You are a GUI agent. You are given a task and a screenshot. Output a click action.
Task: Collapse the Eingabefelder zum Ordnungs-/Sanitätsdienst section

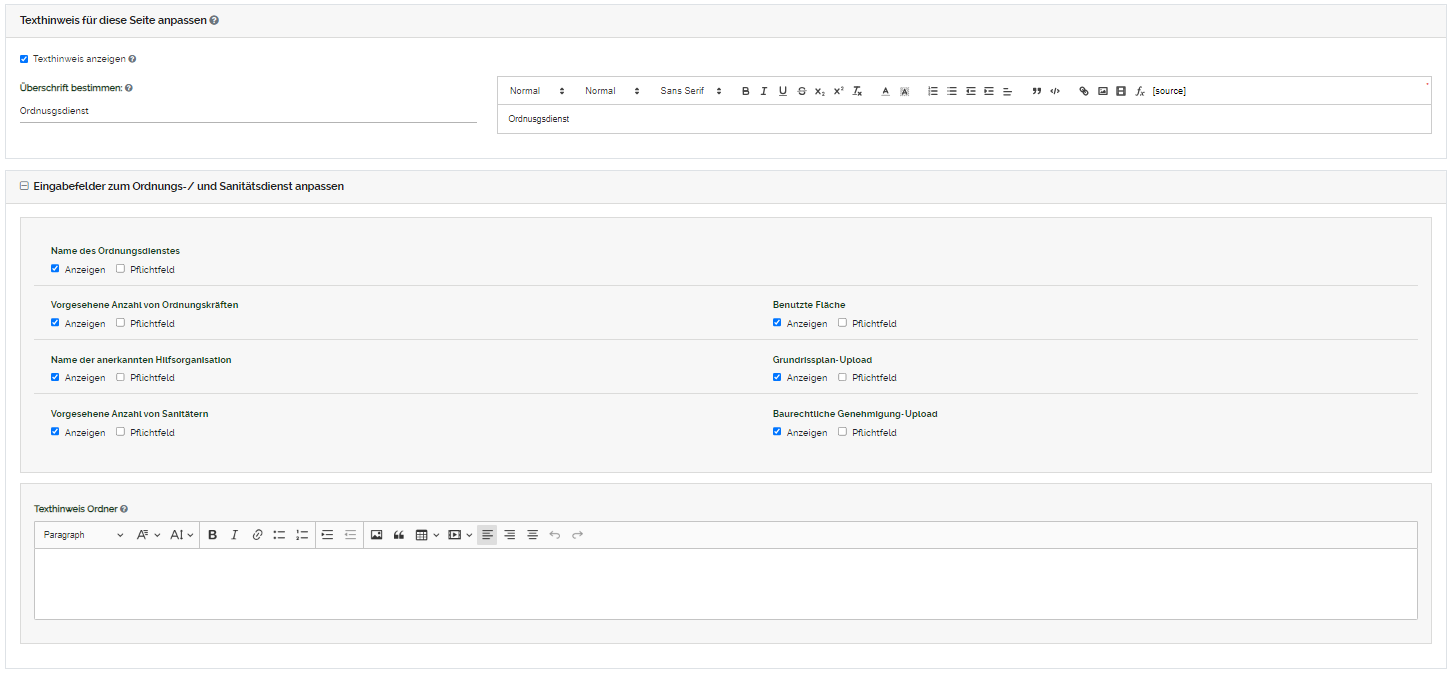coord(24,186)
